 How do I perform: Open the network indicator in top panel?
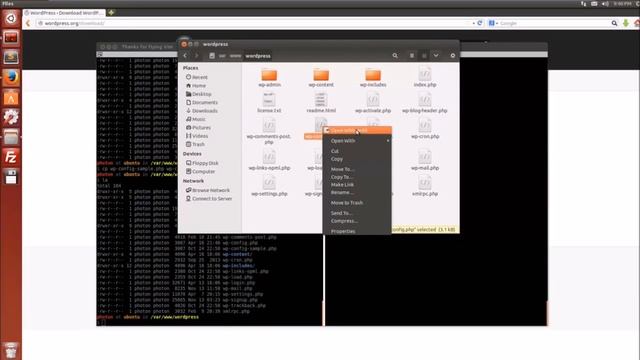click(584, 4)
